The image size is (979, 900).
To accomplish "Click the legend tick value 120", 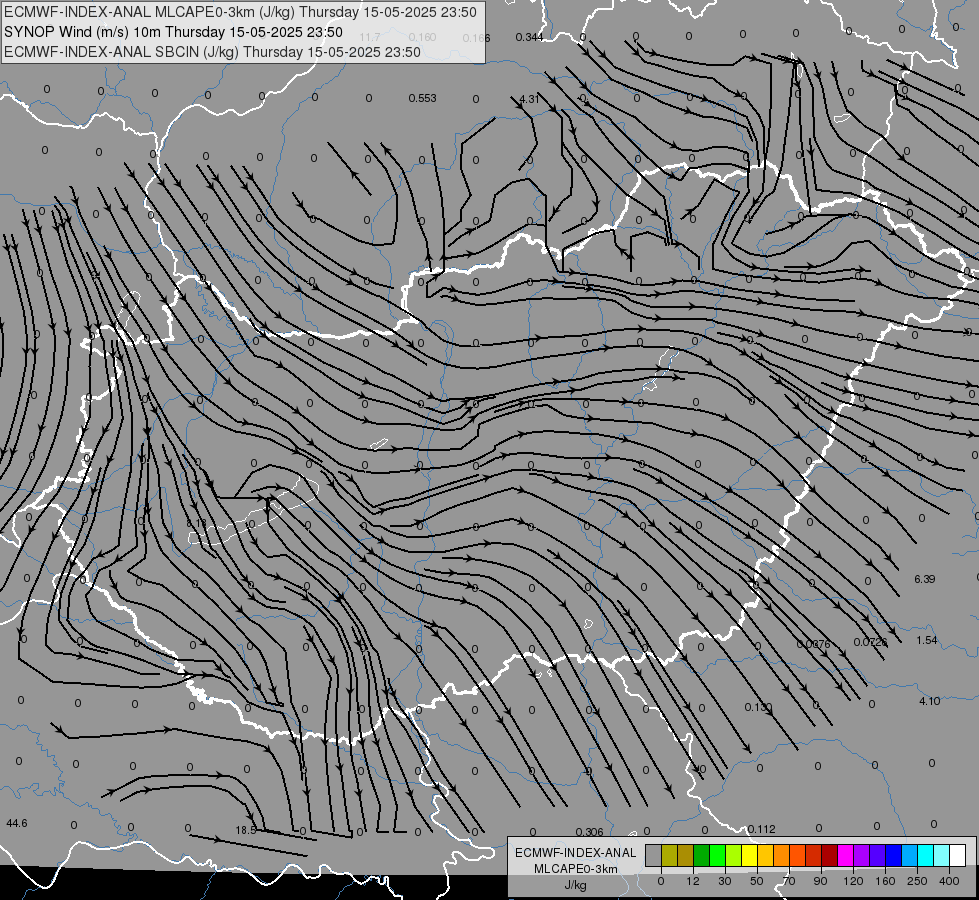I will tap(853, 881).
